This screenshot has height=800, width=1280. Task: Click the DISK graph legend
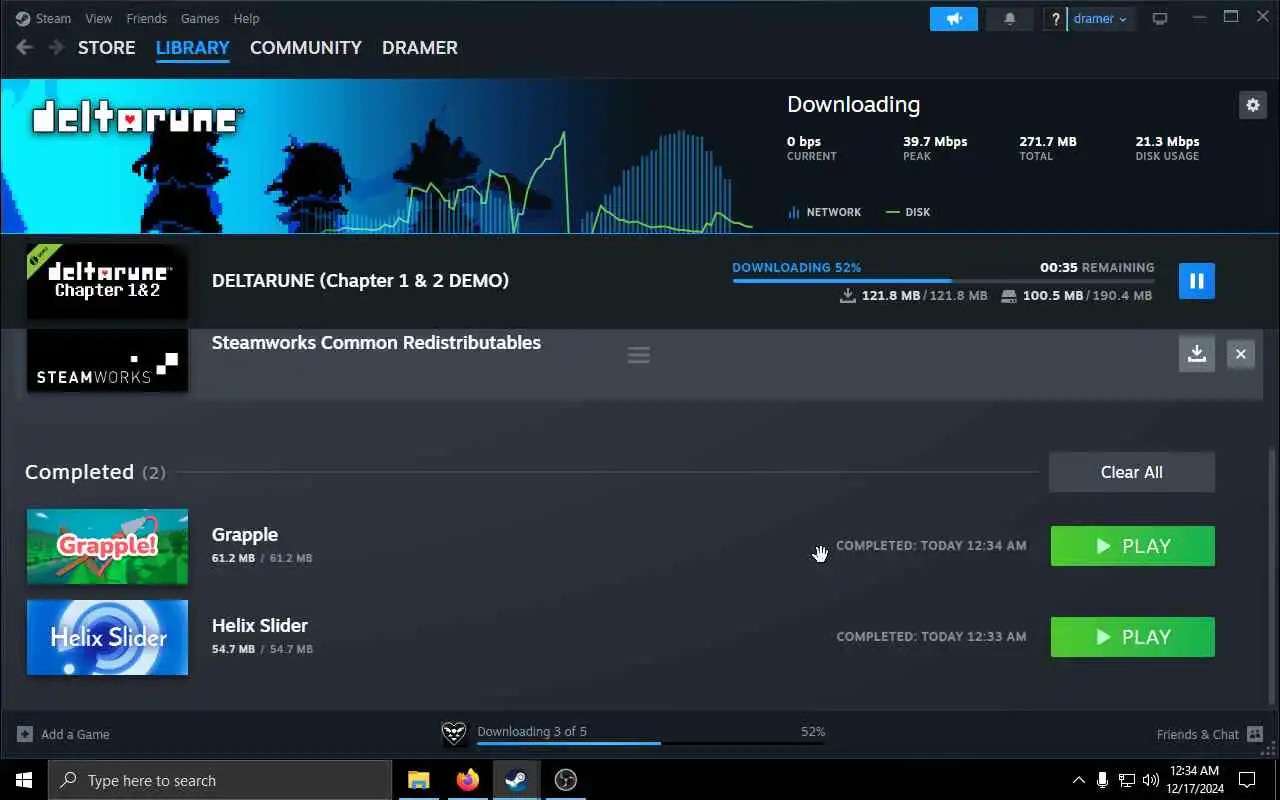(x=909, y=212)
